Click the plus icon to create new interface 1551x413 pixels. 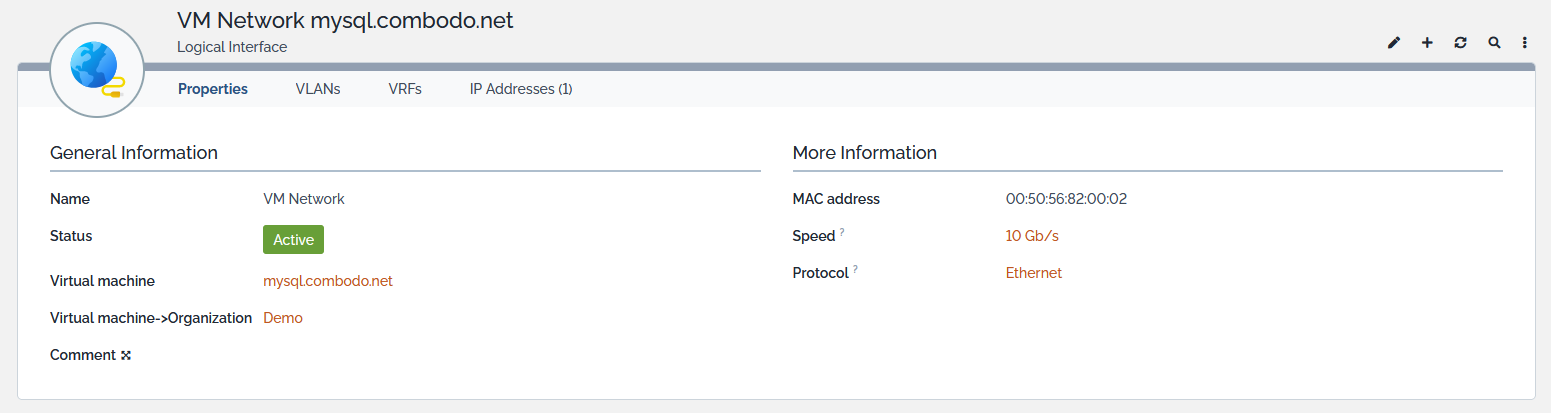coord(1427,43)
